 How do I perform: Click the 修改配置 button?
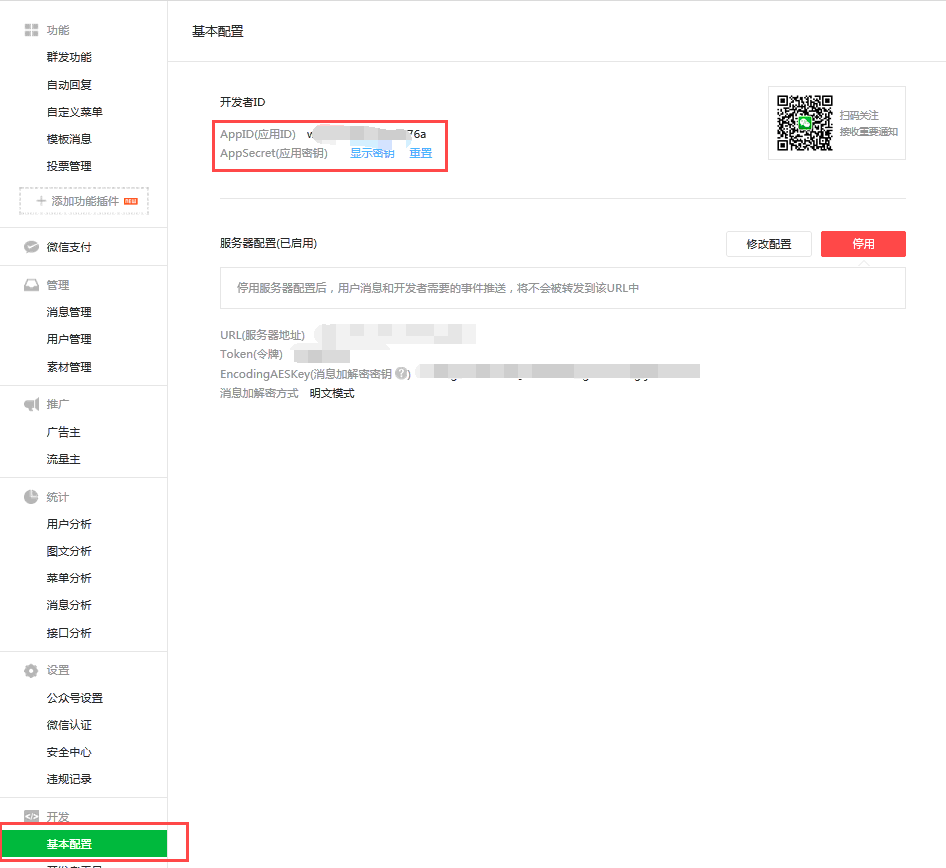click(x=769, y=244)
